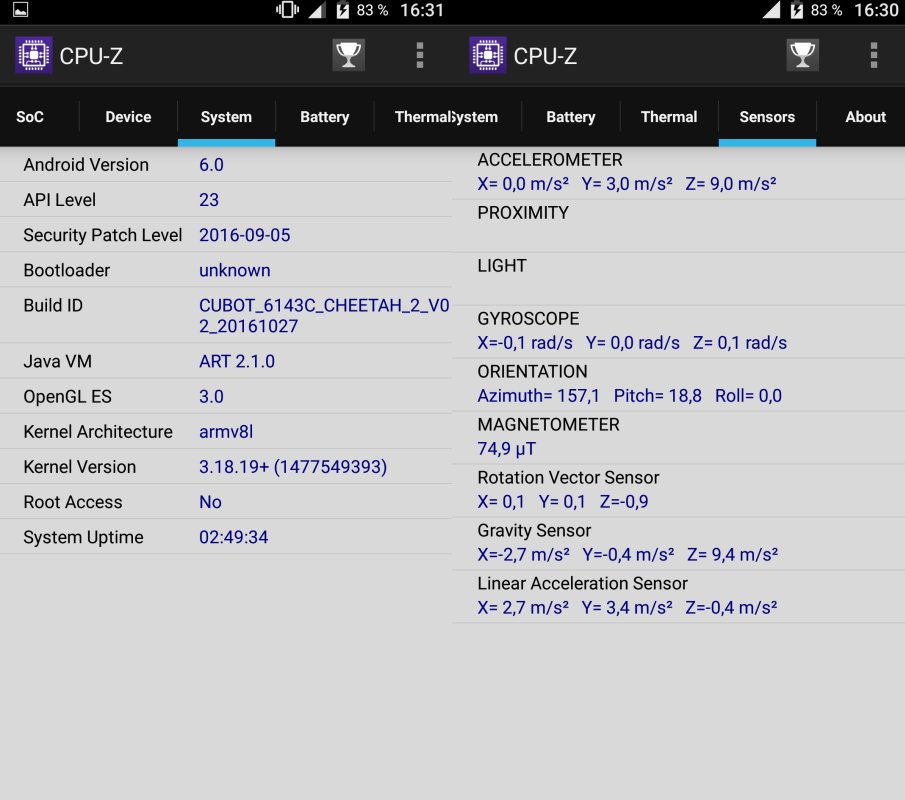Open the Thermal tab in right screen
The width and height of the screenshot is (905, 800).
[669, 117]
